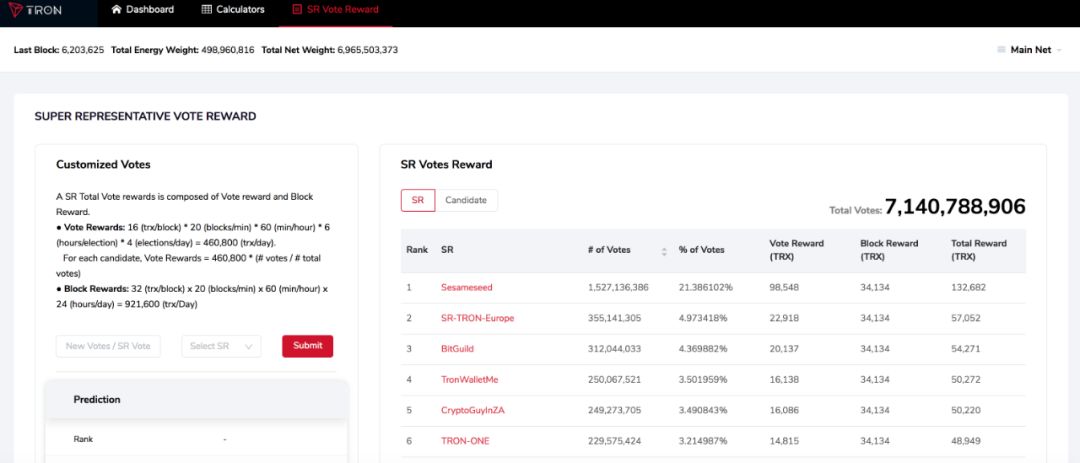Click vote count 312,044,033
1080x463 pixels.
[615, 349]
